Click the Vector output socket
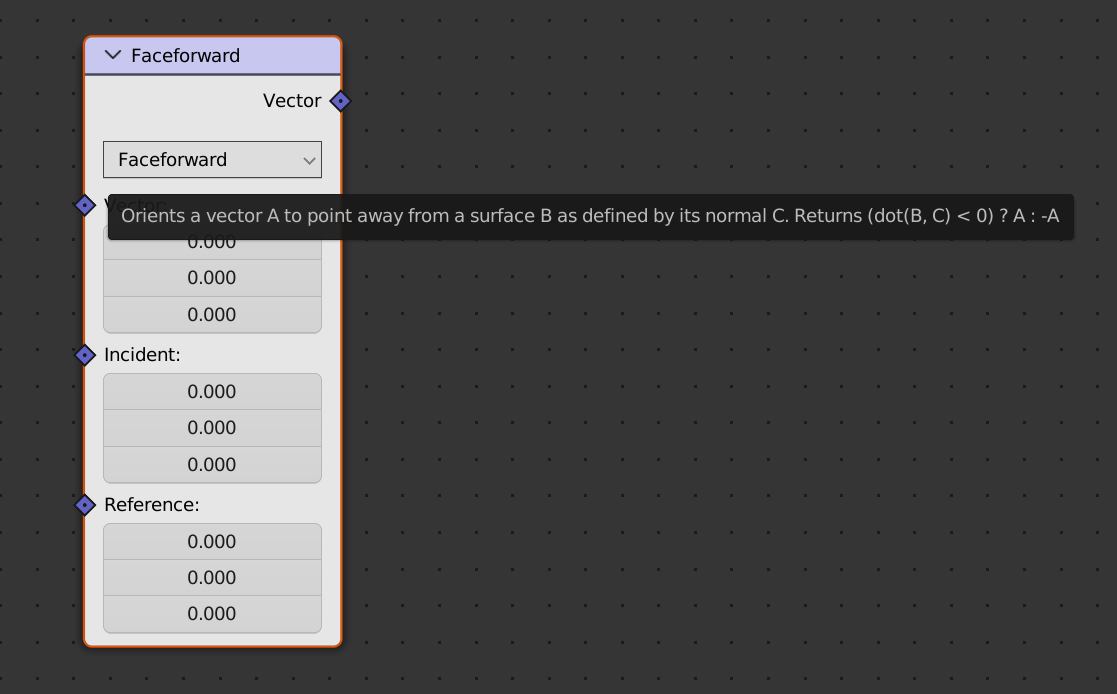1117x694 pixels. pos(341,101)
